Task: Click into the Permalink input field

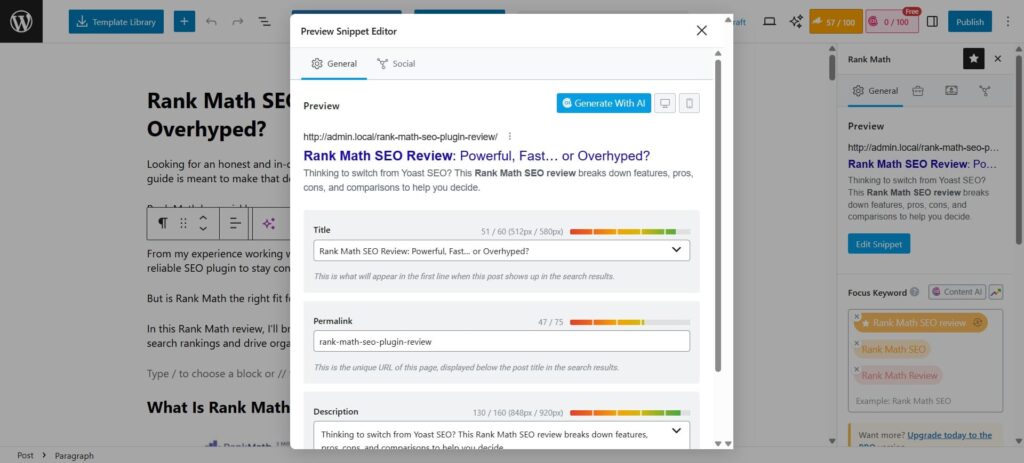Action: point(502,341)
